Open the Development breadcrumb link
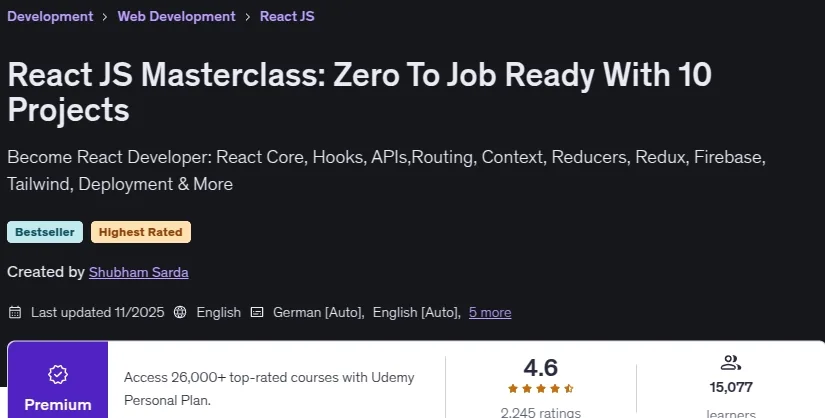Image resolution: width=825 pixels, height=418 pixels. click(x=50, y=16)
